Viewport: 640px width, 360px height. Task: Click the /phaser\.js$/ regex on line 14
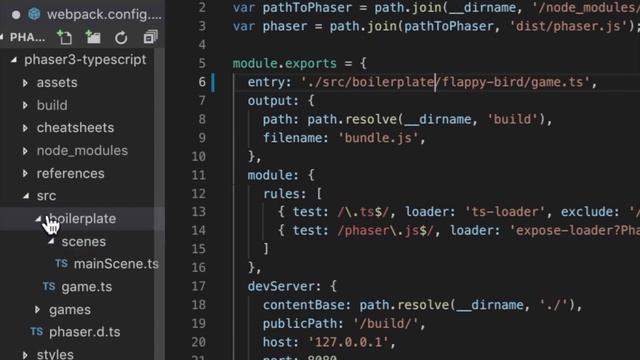click(x=385, y=231)
